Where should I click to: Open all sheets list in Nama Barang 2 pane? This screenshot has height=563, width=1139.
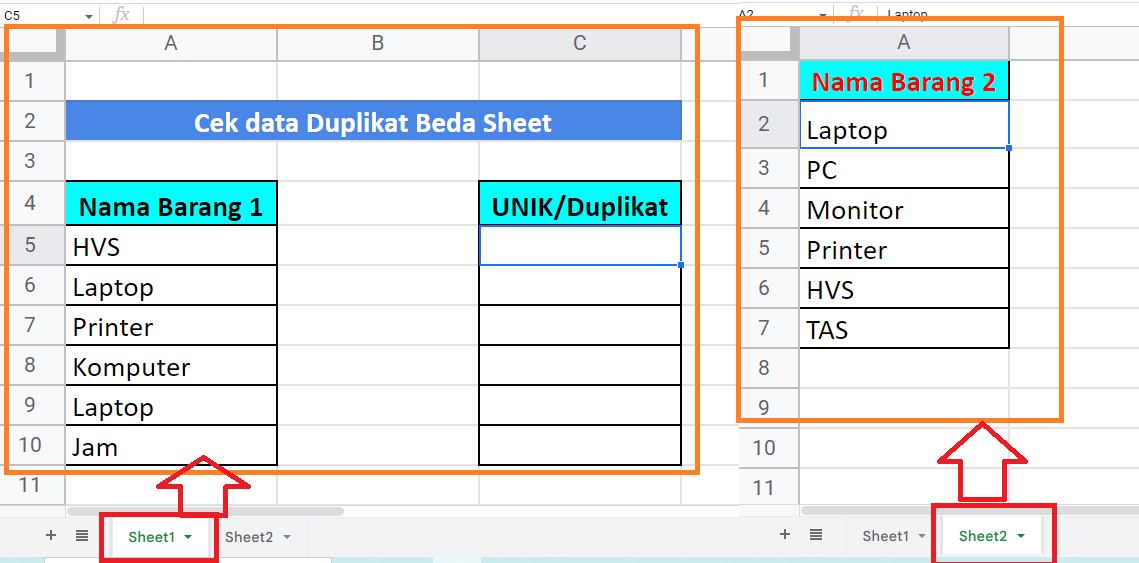816,535
